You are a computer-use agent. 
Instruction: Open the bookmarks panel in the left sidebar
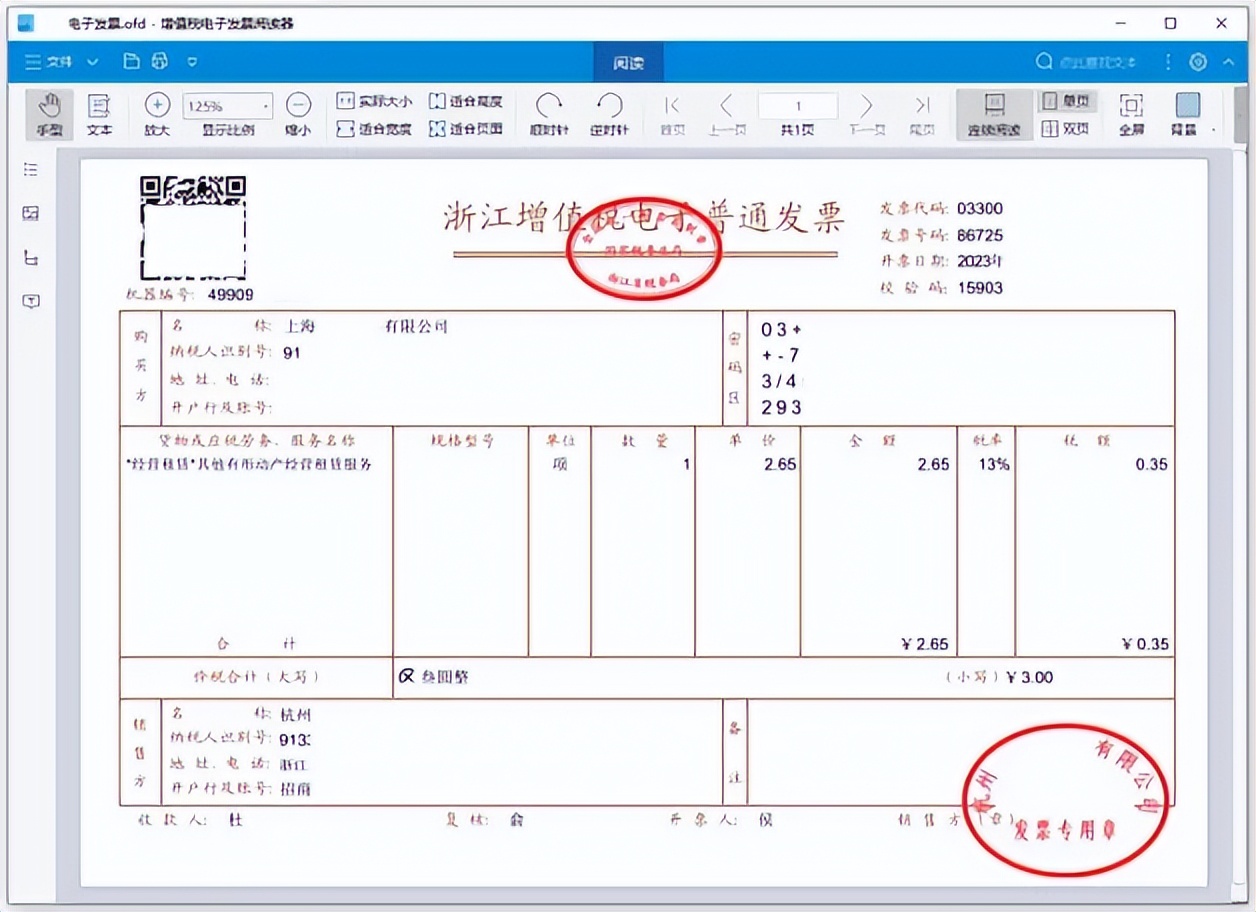[30, 169]
